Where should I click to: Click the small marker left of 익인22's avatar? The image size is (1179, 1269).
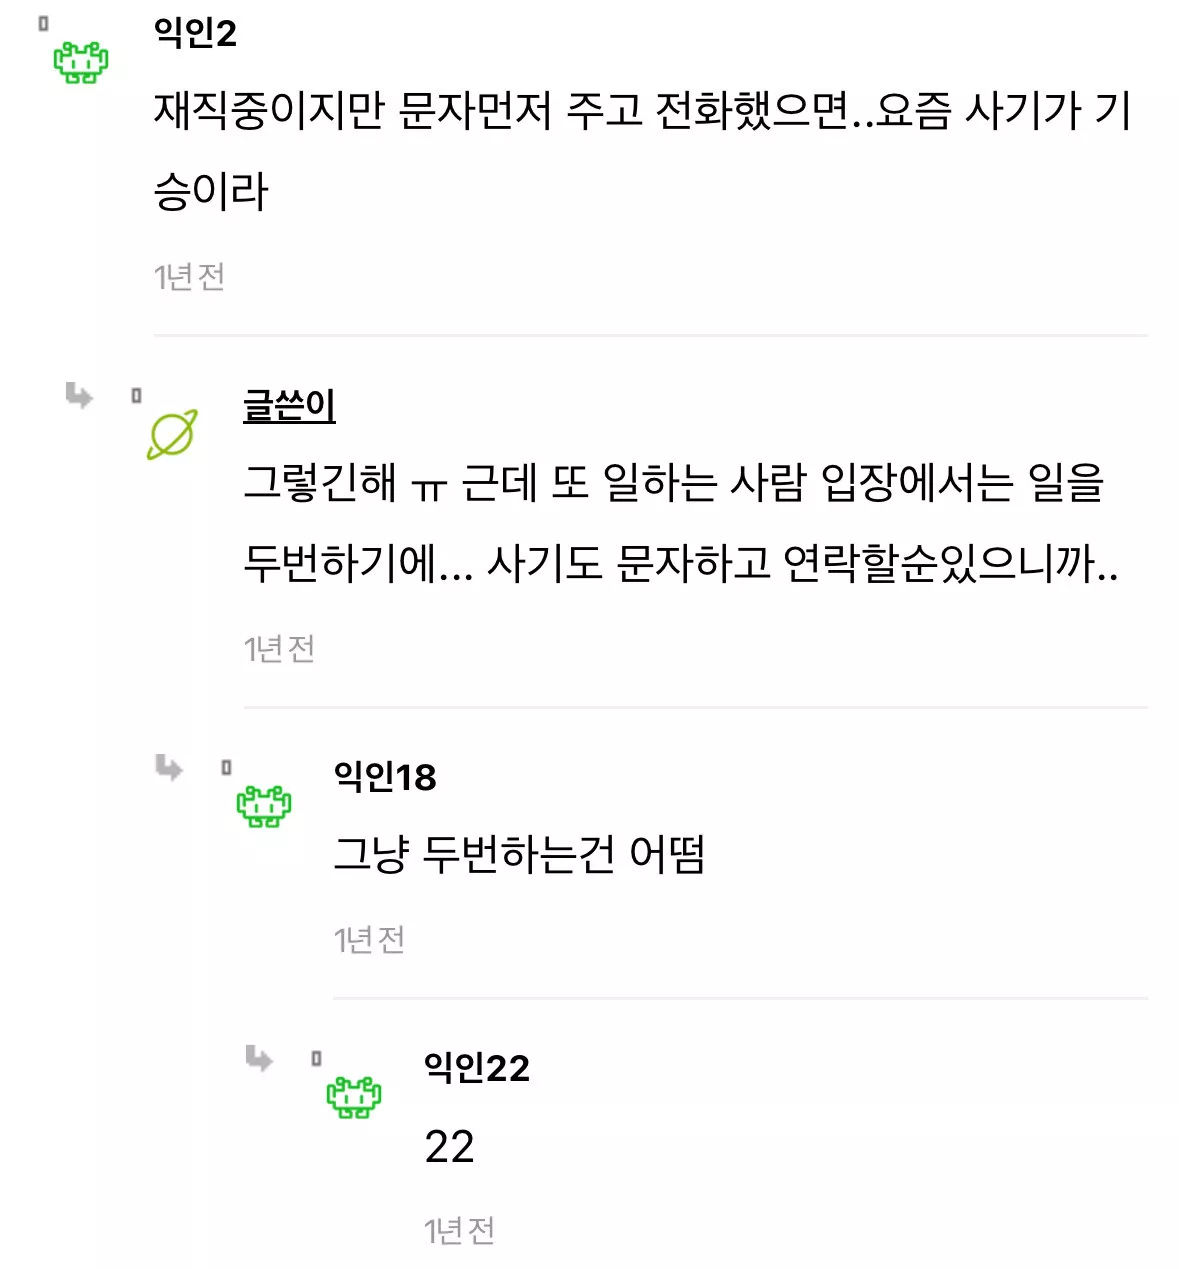[316, 1058]
